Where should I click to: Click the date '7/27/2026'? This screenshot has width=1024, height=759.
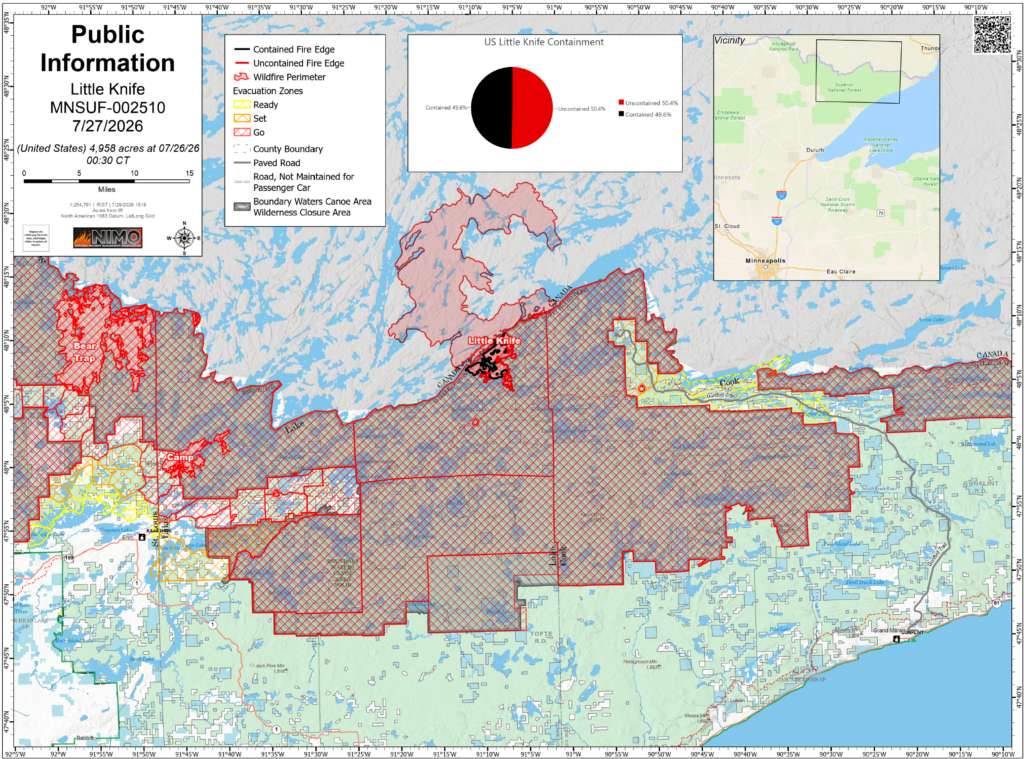click(108, 126)
